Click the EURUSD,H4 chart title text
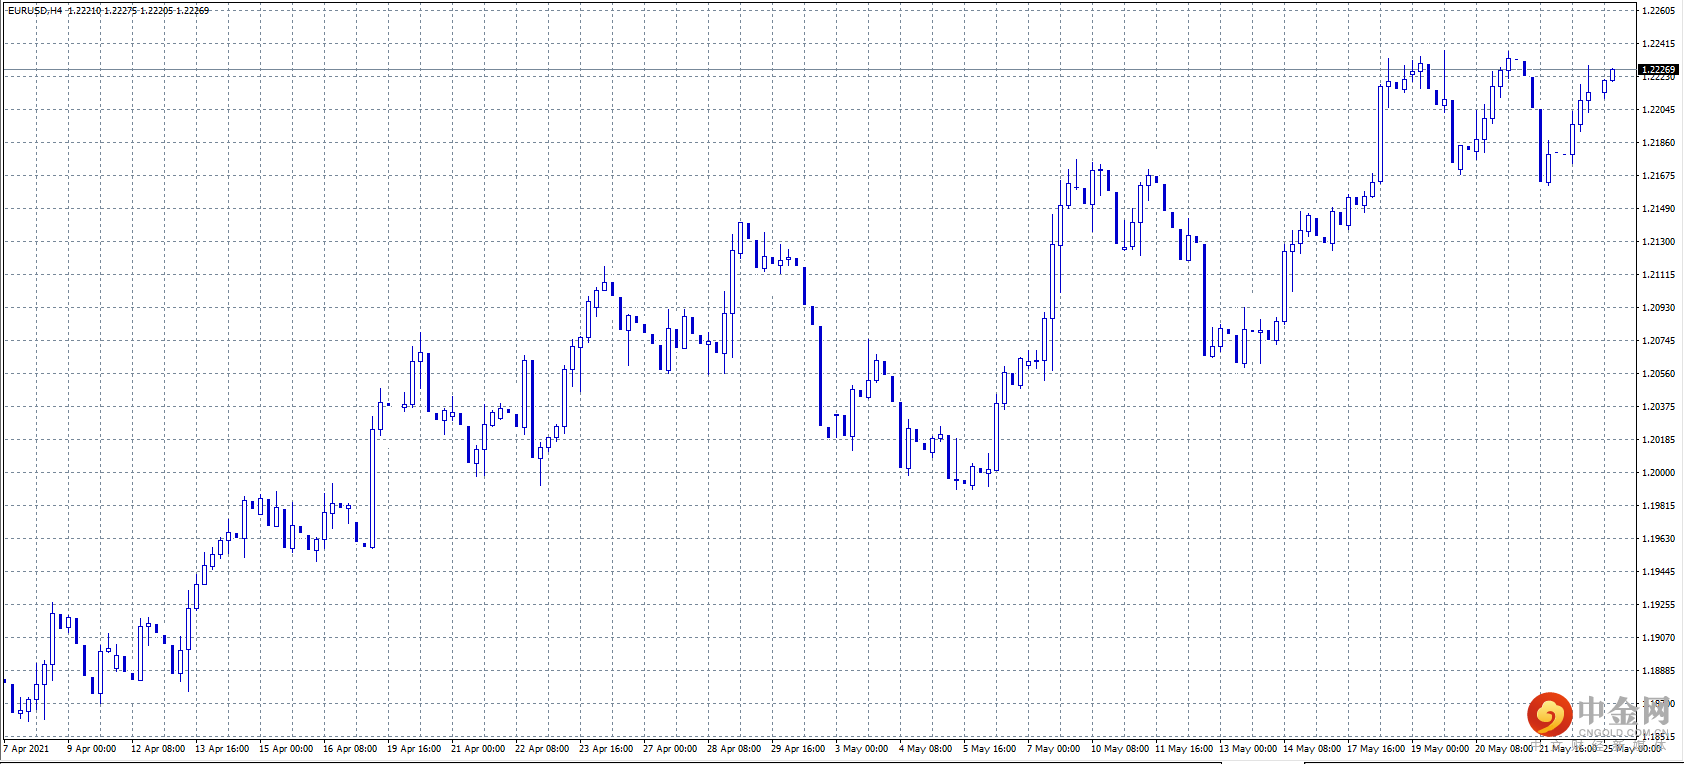1684x764 pixels. click(35, 10)
